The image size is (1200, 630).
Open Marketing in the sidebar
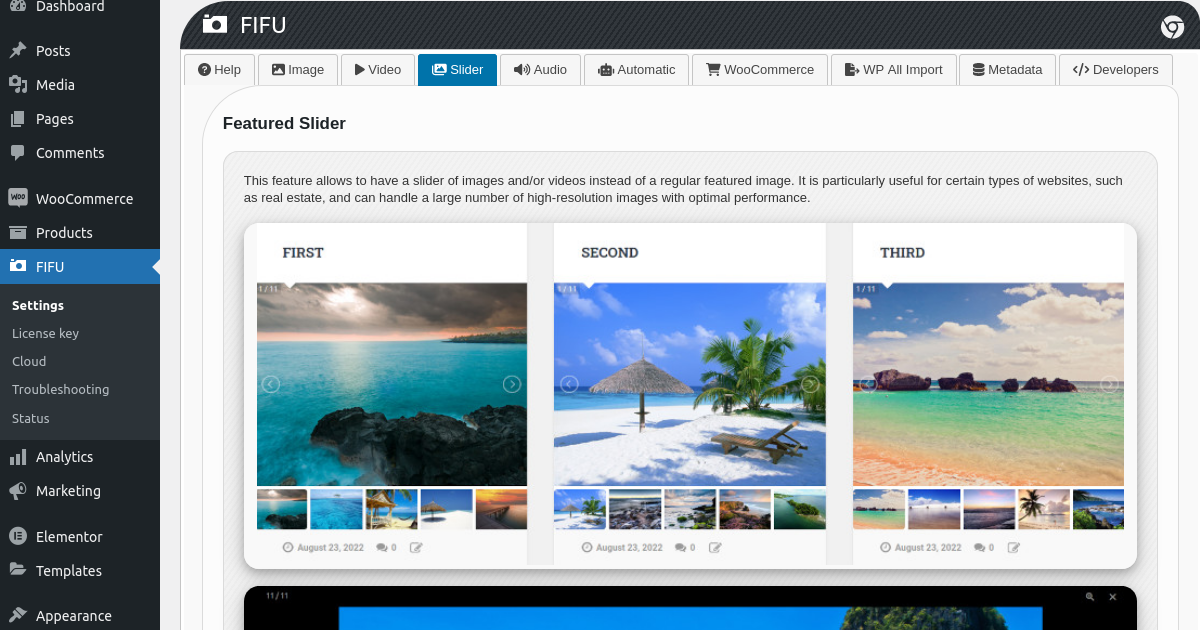pos(80,491)
